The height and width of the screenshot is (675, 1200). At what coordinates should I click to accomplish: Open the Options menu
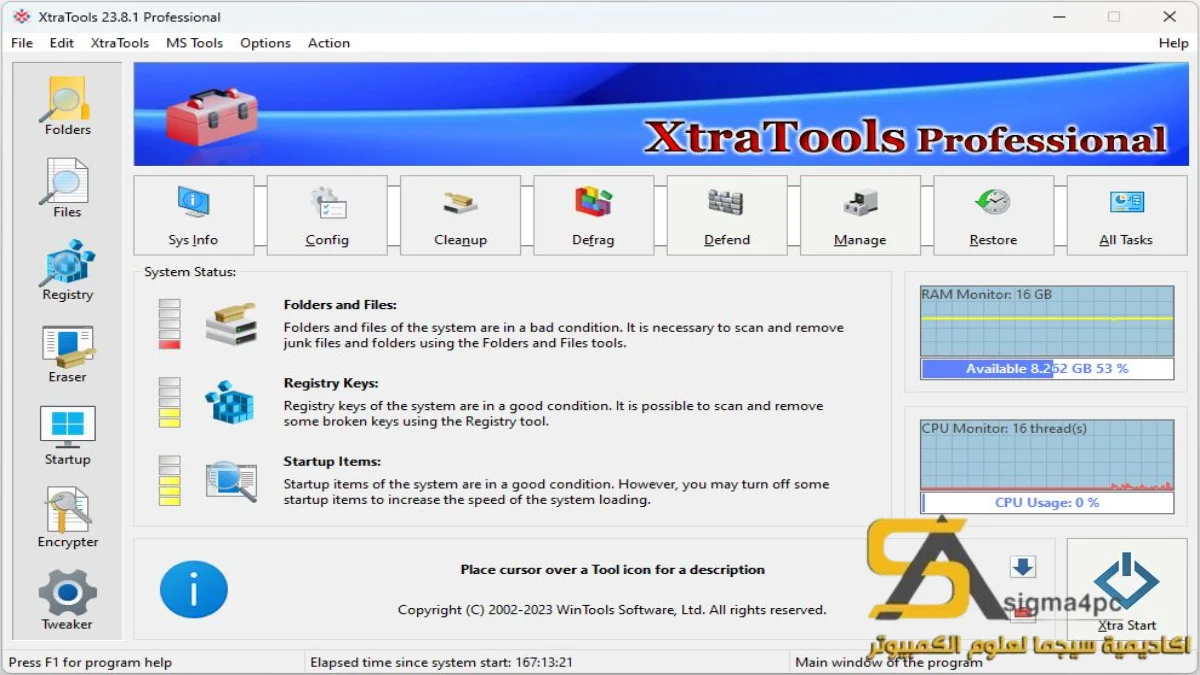tap(266, 43)
